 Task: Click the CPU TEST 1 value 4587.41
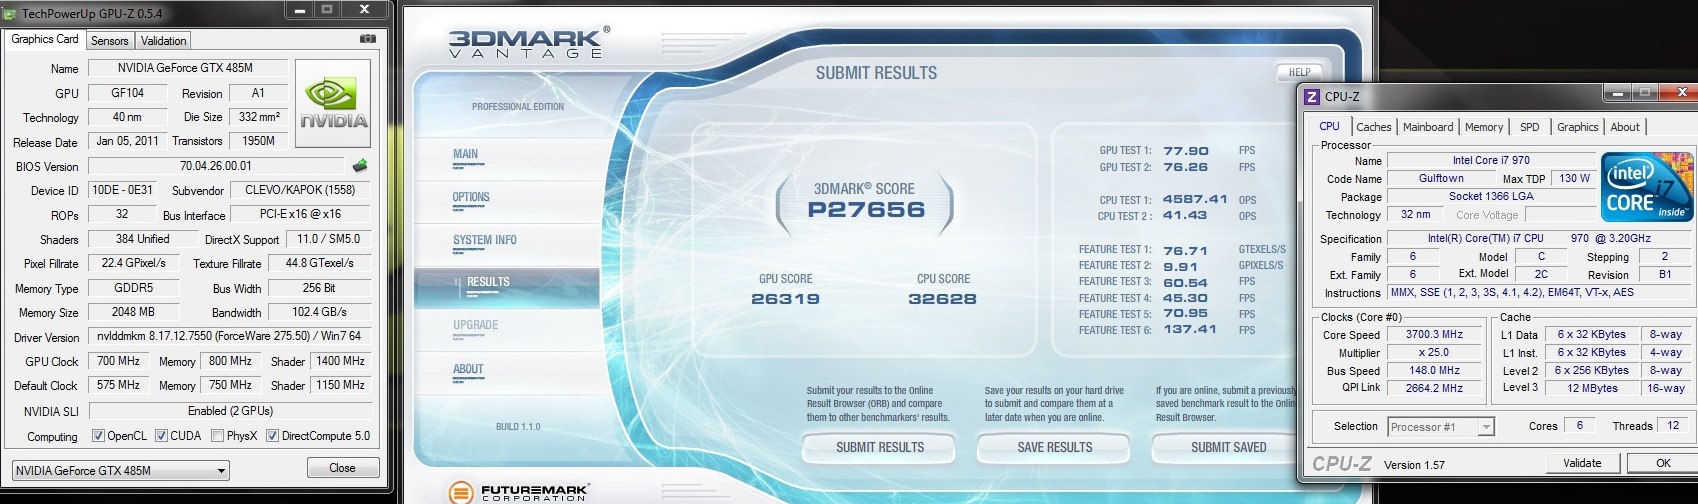pyautogui.click(x=1195, y=200)
